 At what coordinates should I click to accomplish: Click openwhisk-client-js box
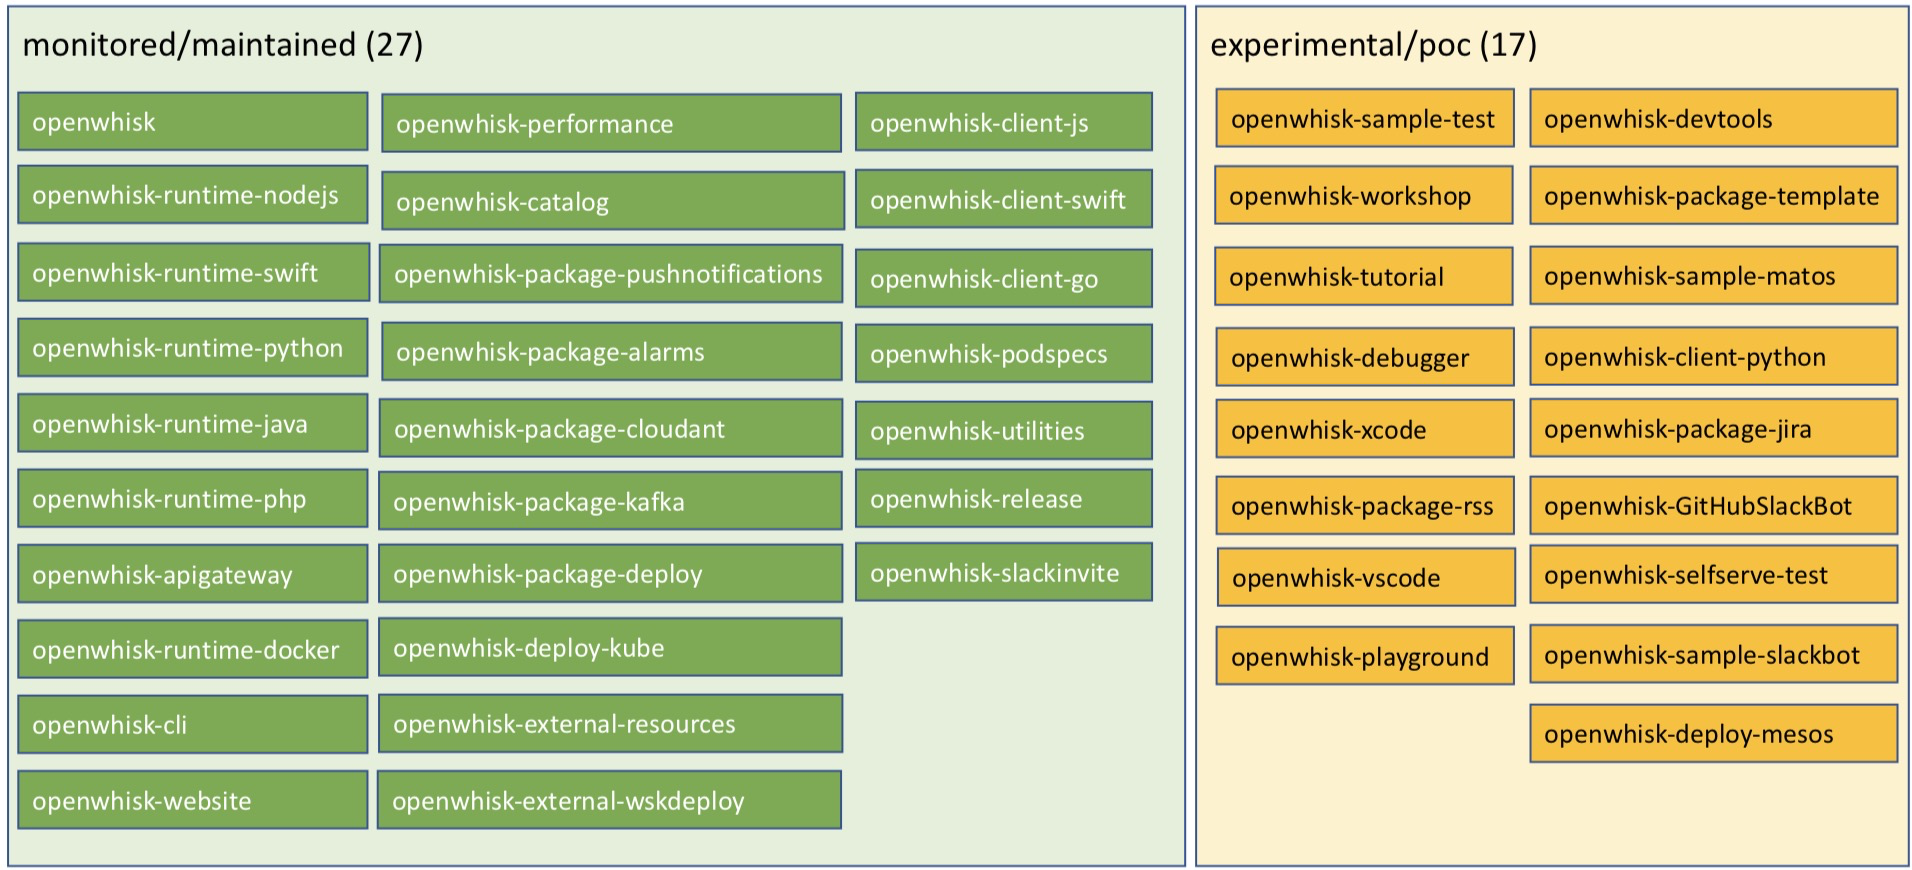[x=1004, y=122]
